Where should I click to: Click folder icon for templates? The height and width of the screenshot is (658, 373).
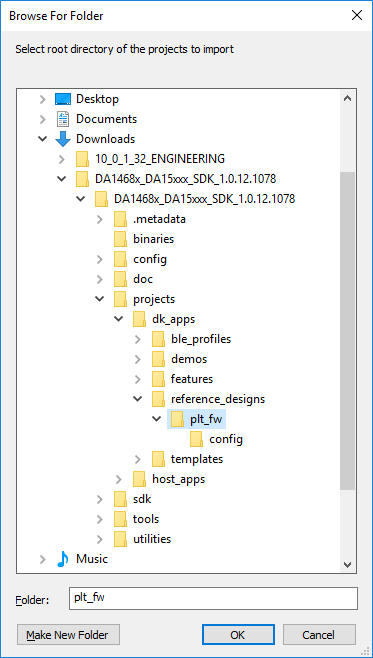click(x=158, y=459)
